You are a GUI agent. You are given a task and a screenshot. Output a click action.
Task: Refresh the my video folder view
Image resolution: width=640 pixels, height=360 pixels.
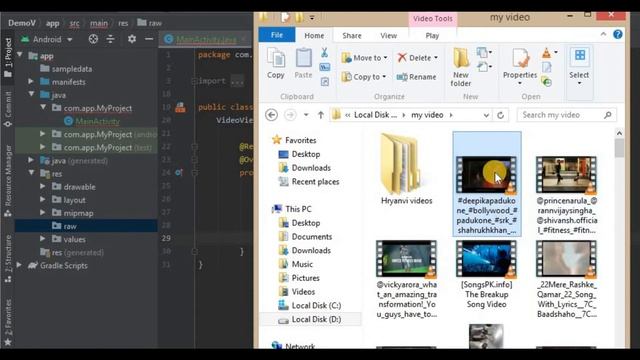[x=500, y=115]
